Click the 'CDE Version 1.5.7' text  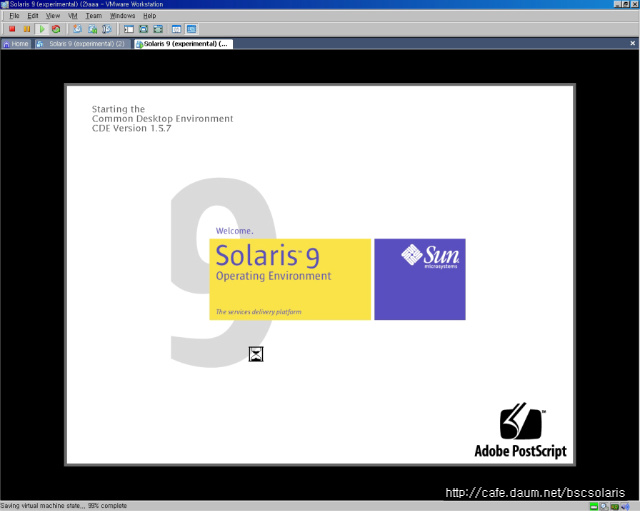[x=131, y=128]
